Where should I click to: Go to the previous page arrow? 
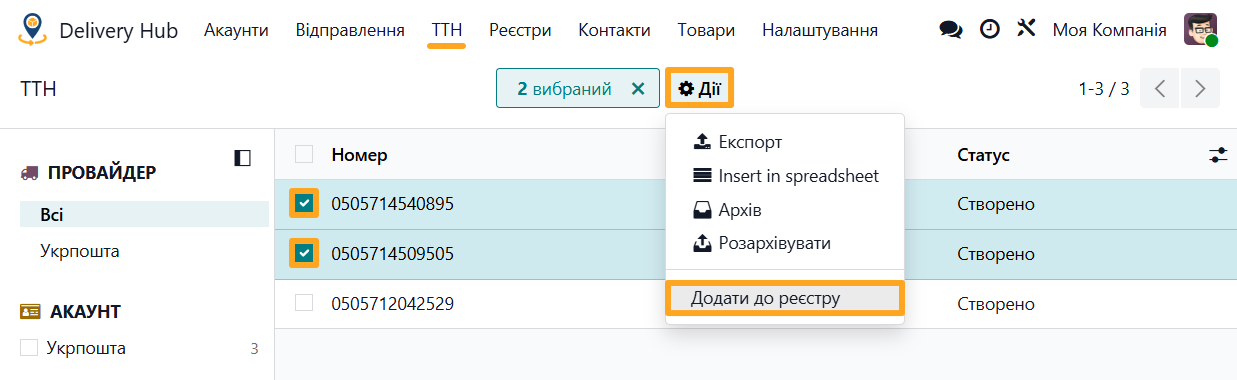coord(1160,88)
